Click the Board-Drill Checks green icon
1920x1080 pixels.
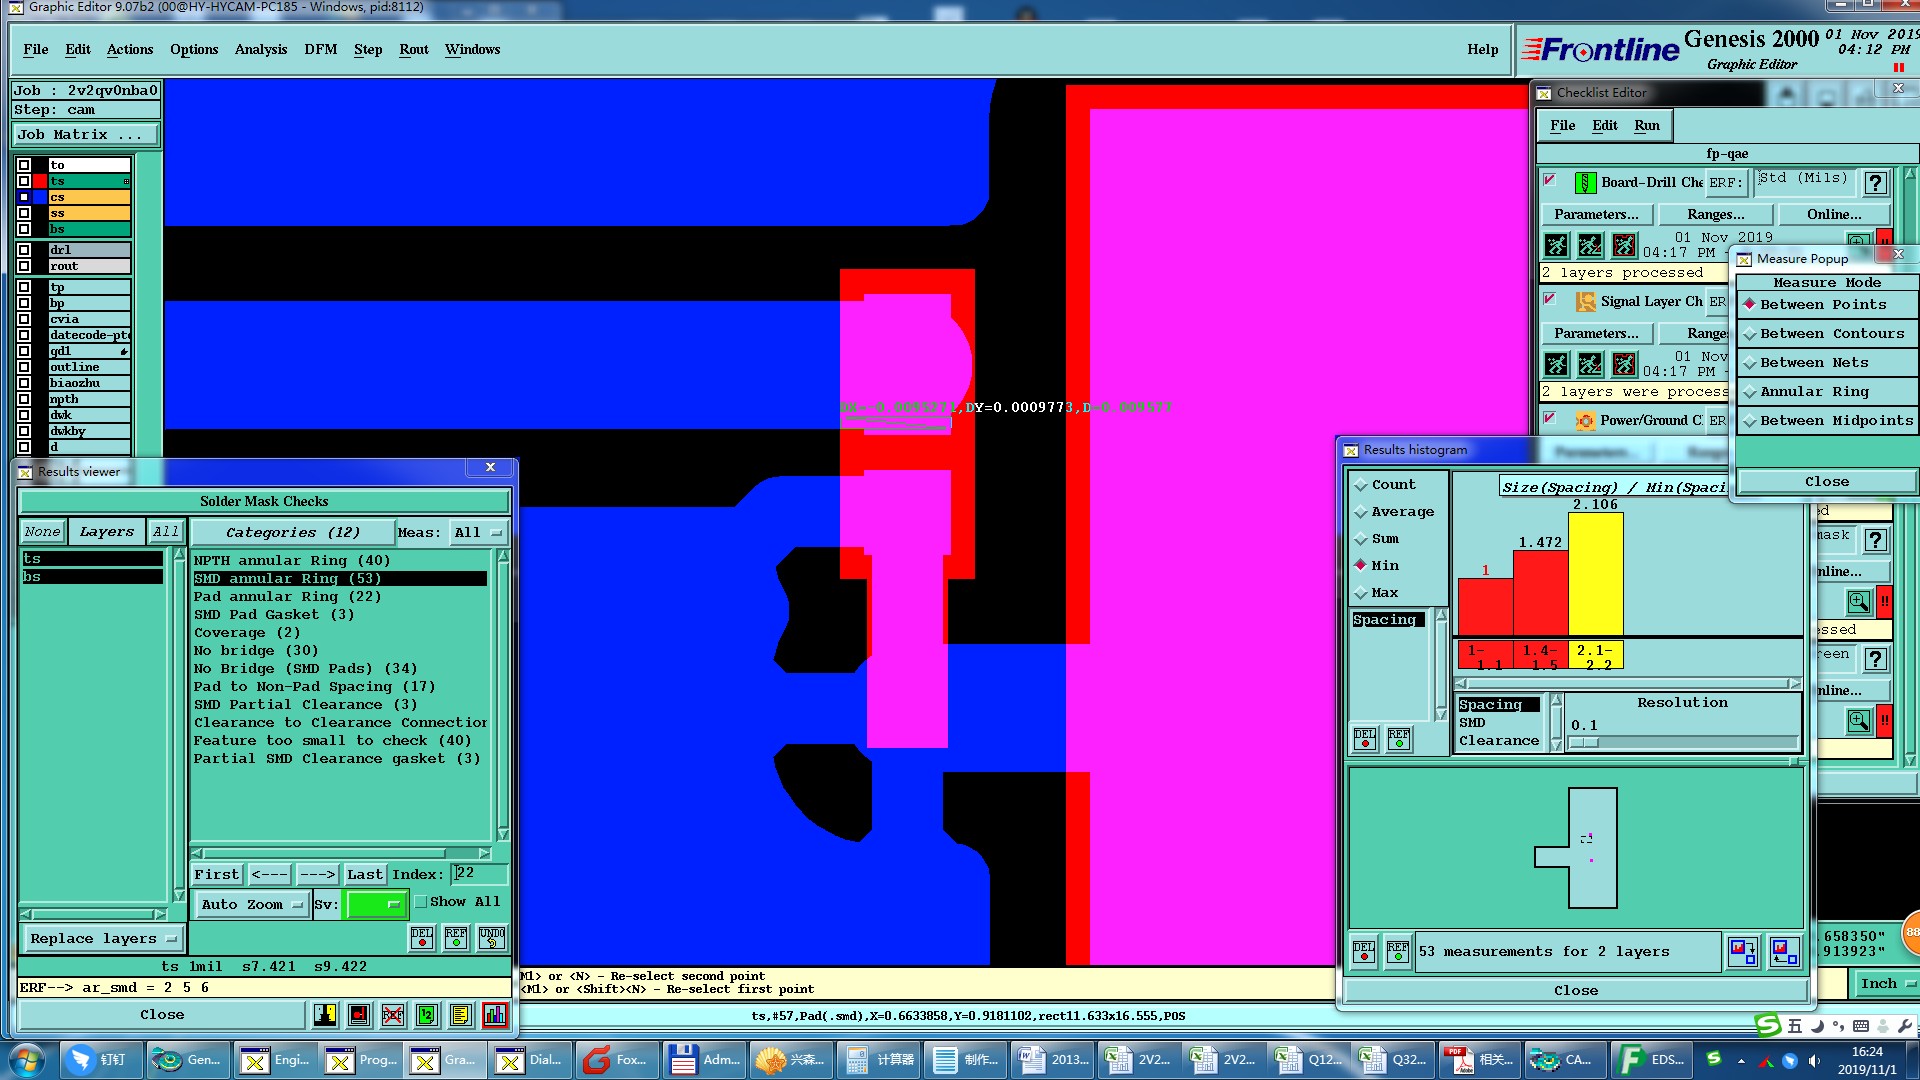(1585, 183)
